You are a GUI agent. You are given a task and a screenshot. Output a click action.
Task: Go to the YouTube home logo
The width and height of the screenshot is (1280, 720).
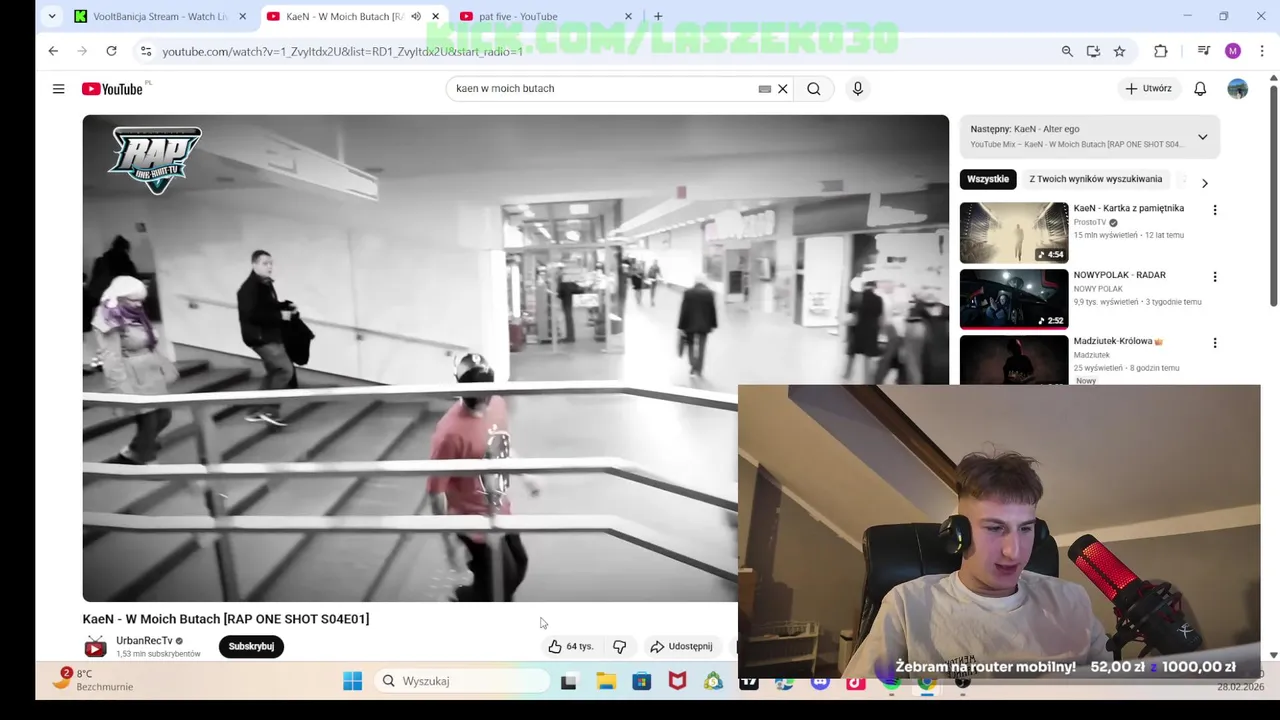(x=112, y=89)
